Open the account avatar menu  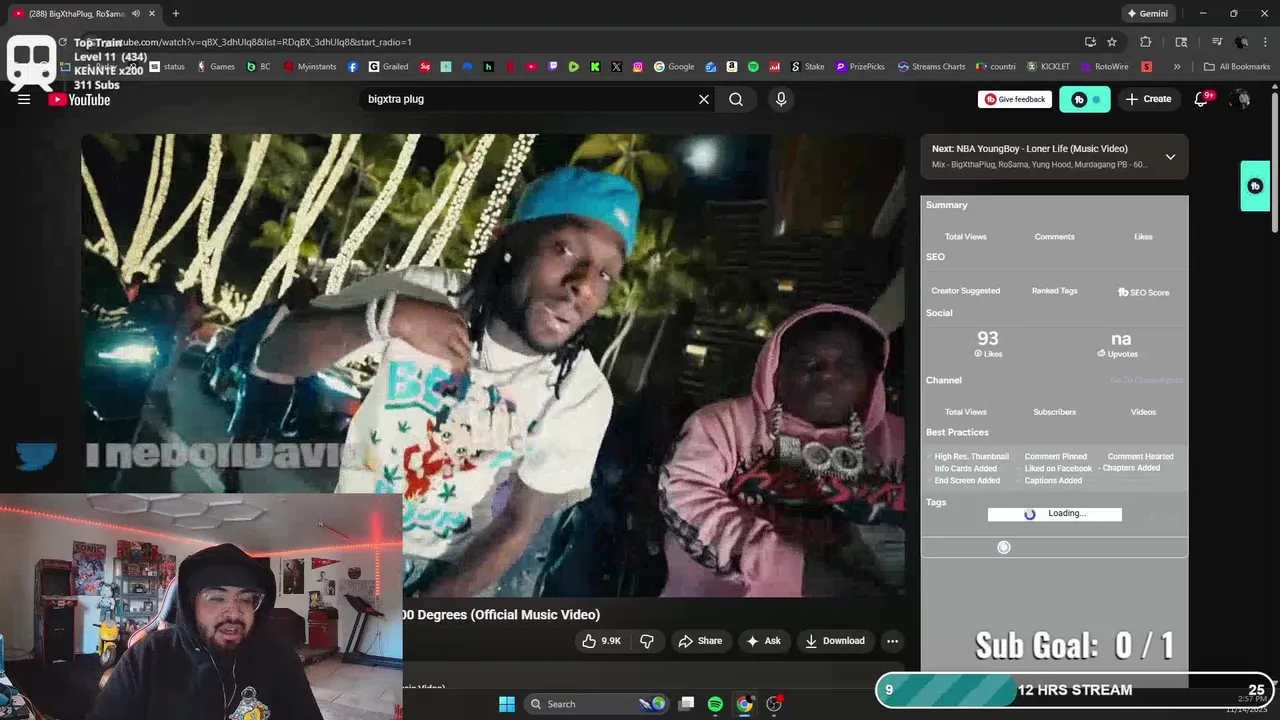coord(1241,99)
